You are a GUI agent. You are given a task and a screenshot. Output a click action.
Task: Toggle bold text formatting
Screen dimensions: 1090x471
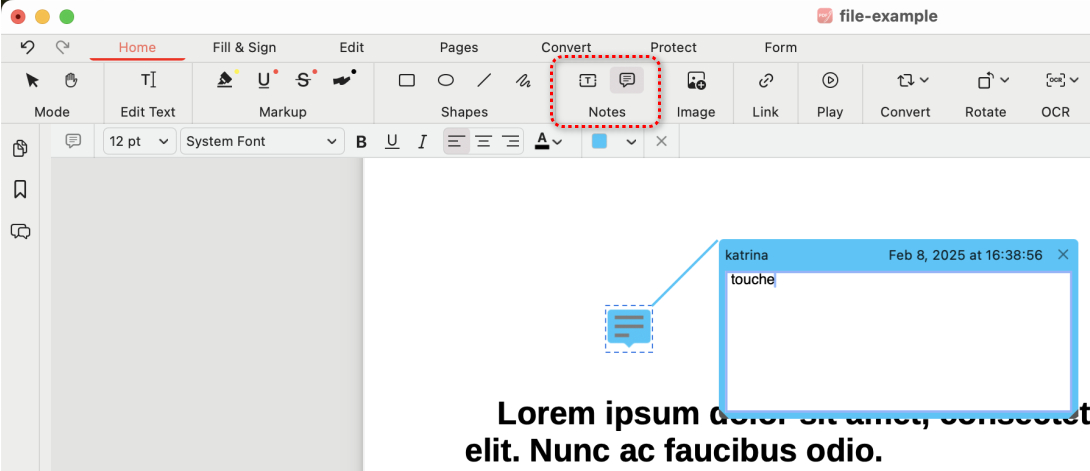tap(361, 142)
